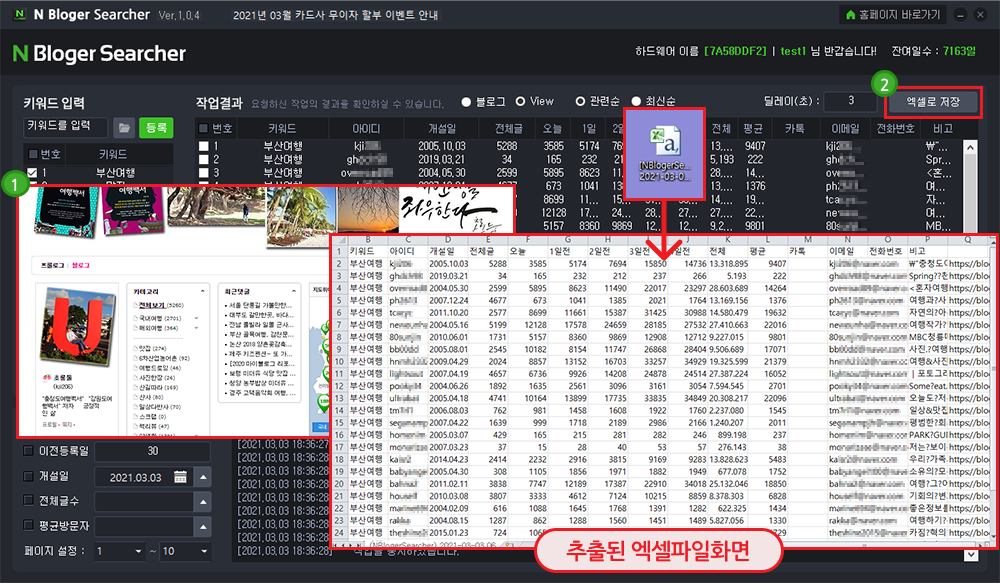Image resolution: width=1000 pixels, height=584 pixels.
Task: Click the green 등록 button
Action: point(156,128)
